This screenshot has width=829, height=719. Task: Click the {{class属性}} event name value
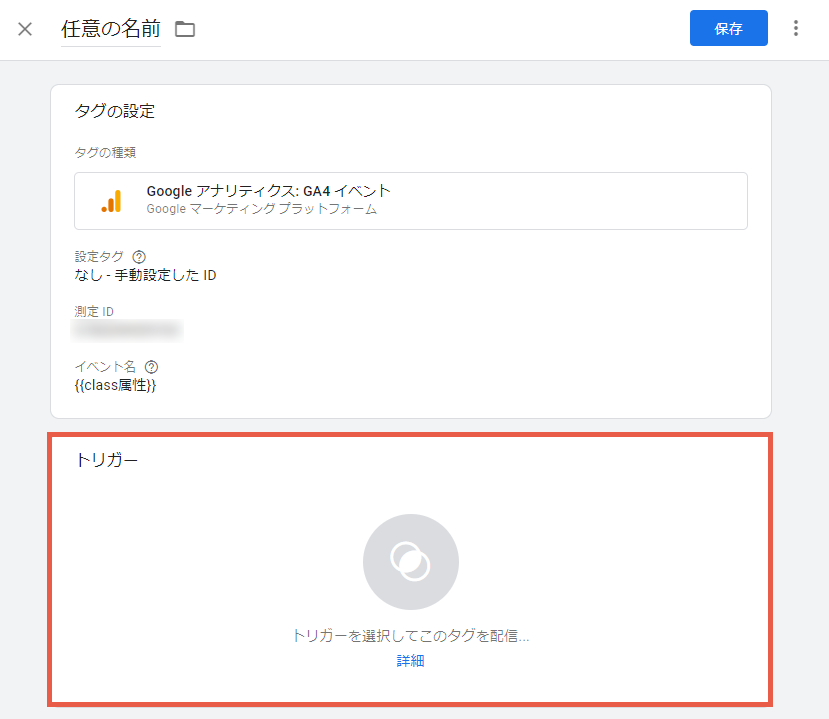(115, 385)
